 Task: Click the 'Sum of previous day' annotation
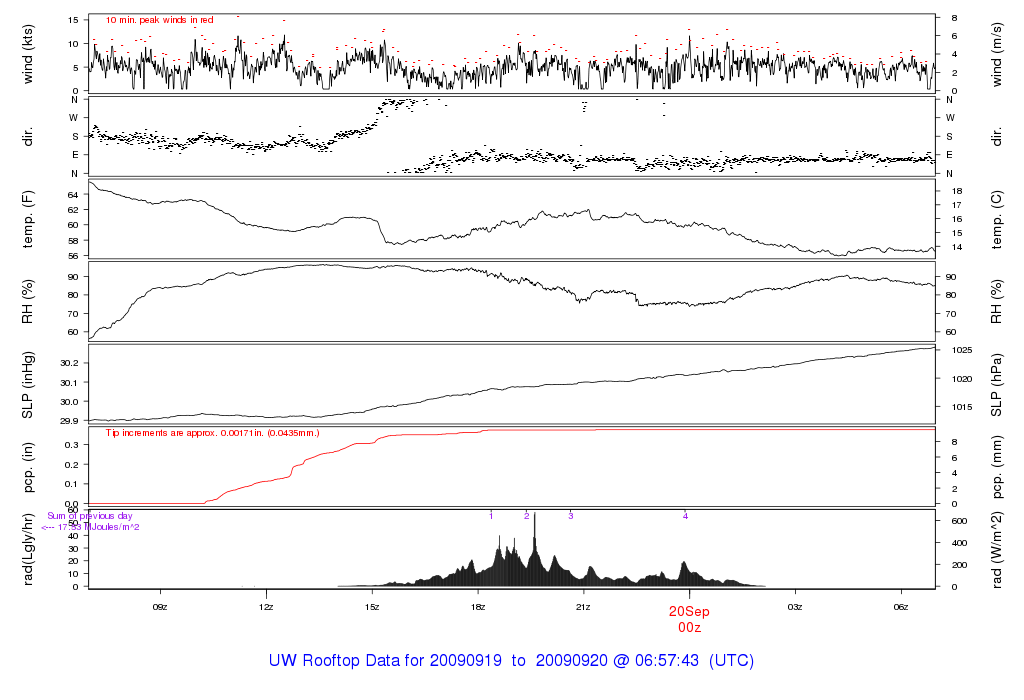click(x=89, y=516)
